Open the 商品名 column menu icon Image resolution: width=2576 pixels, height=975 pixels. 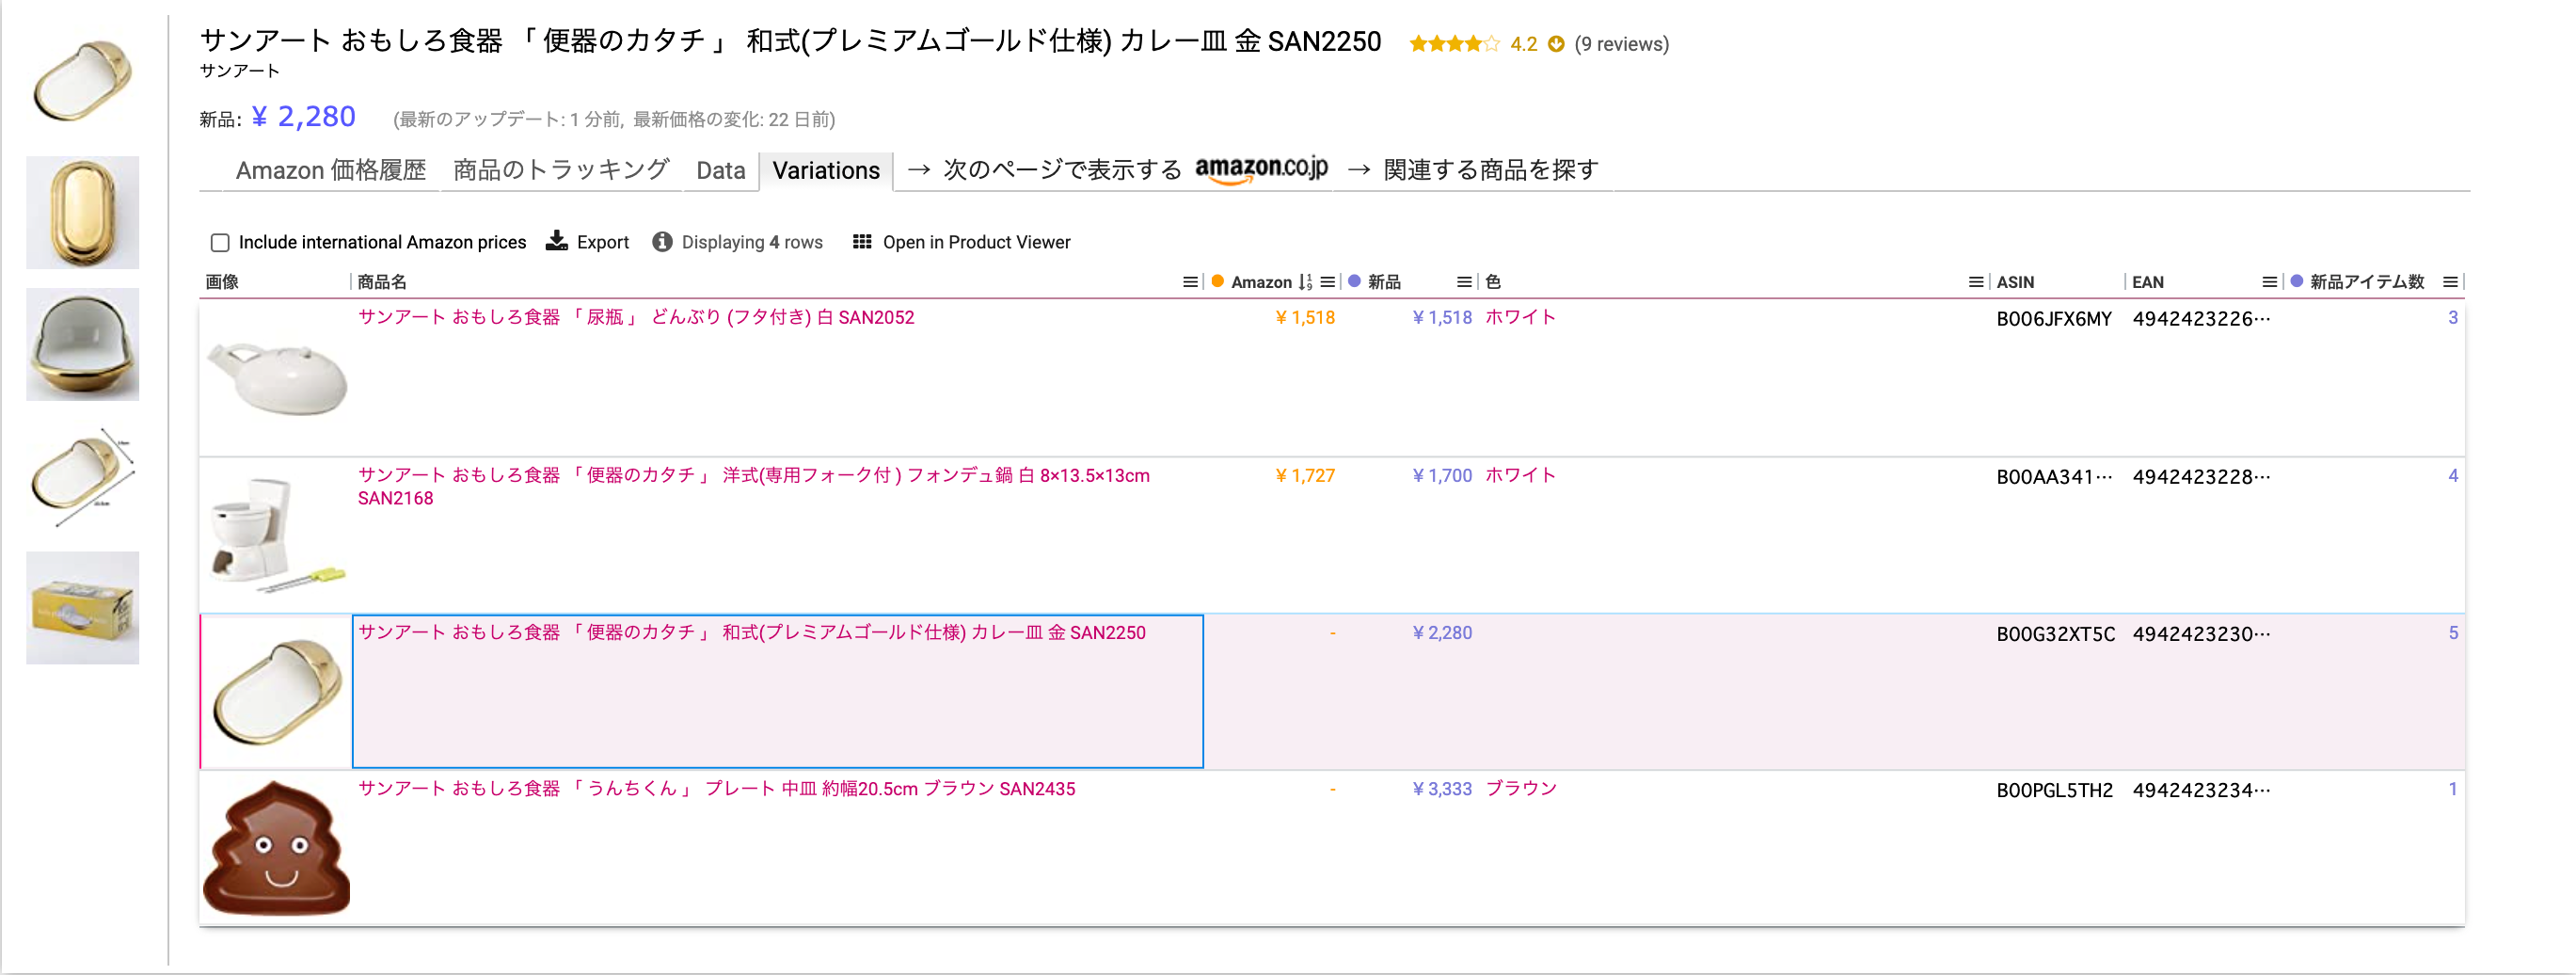pyautogui.click(x=1190, y=282)
